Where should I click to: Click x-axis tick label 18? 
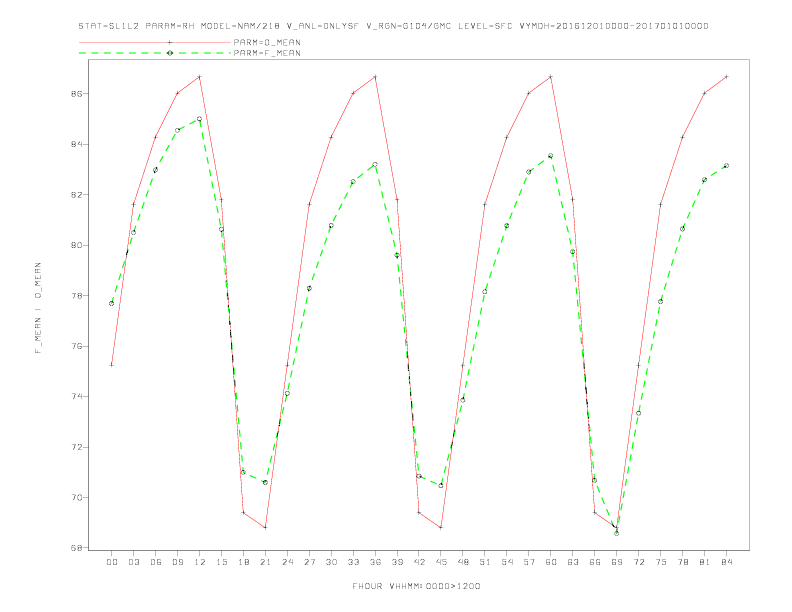click(243, 562)
